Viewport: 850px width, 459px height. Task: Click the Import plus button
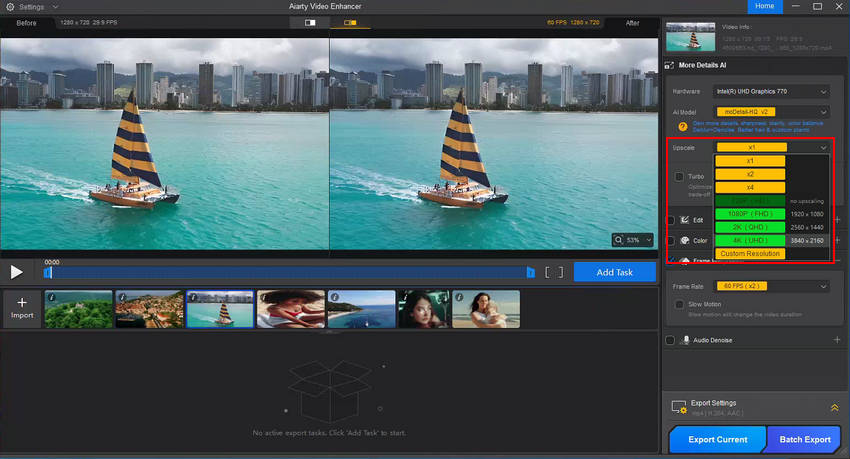click(x=22, y=308)
